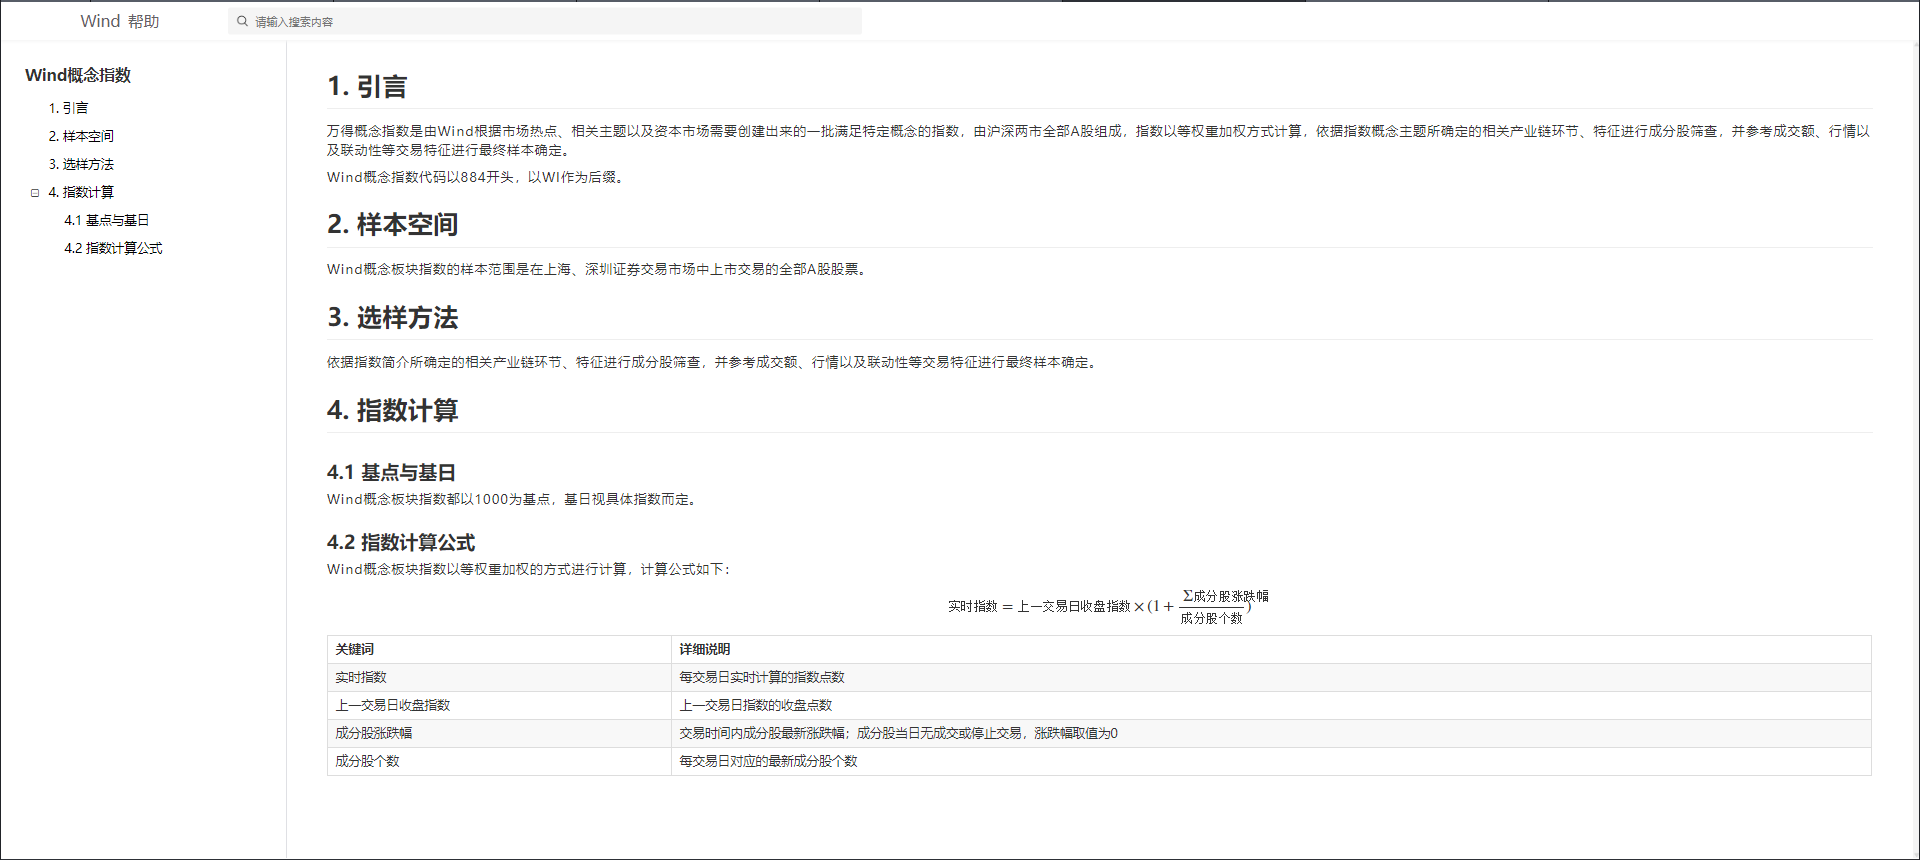Click the 2. 样本空间 main heading

pos(392,224)
